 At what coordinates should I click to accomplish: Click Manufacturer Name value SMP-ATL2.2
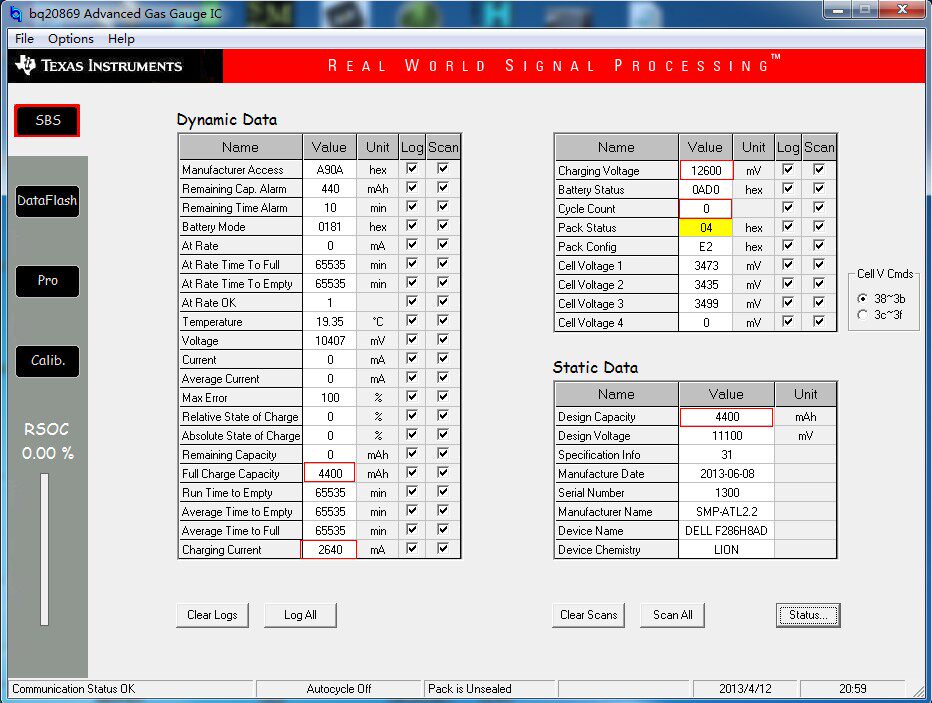726,512
